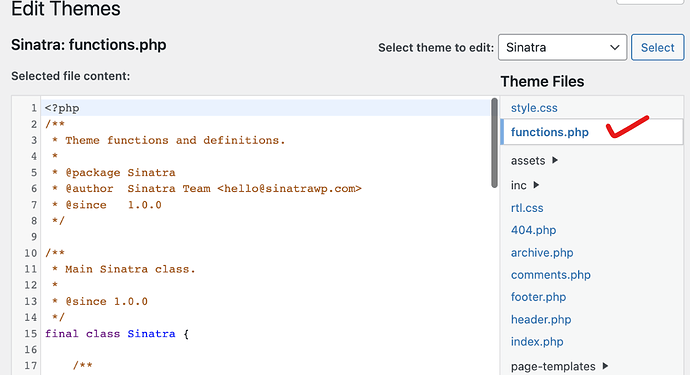
Task: Open footer.php theme file
Action: [x=538, y=297]
